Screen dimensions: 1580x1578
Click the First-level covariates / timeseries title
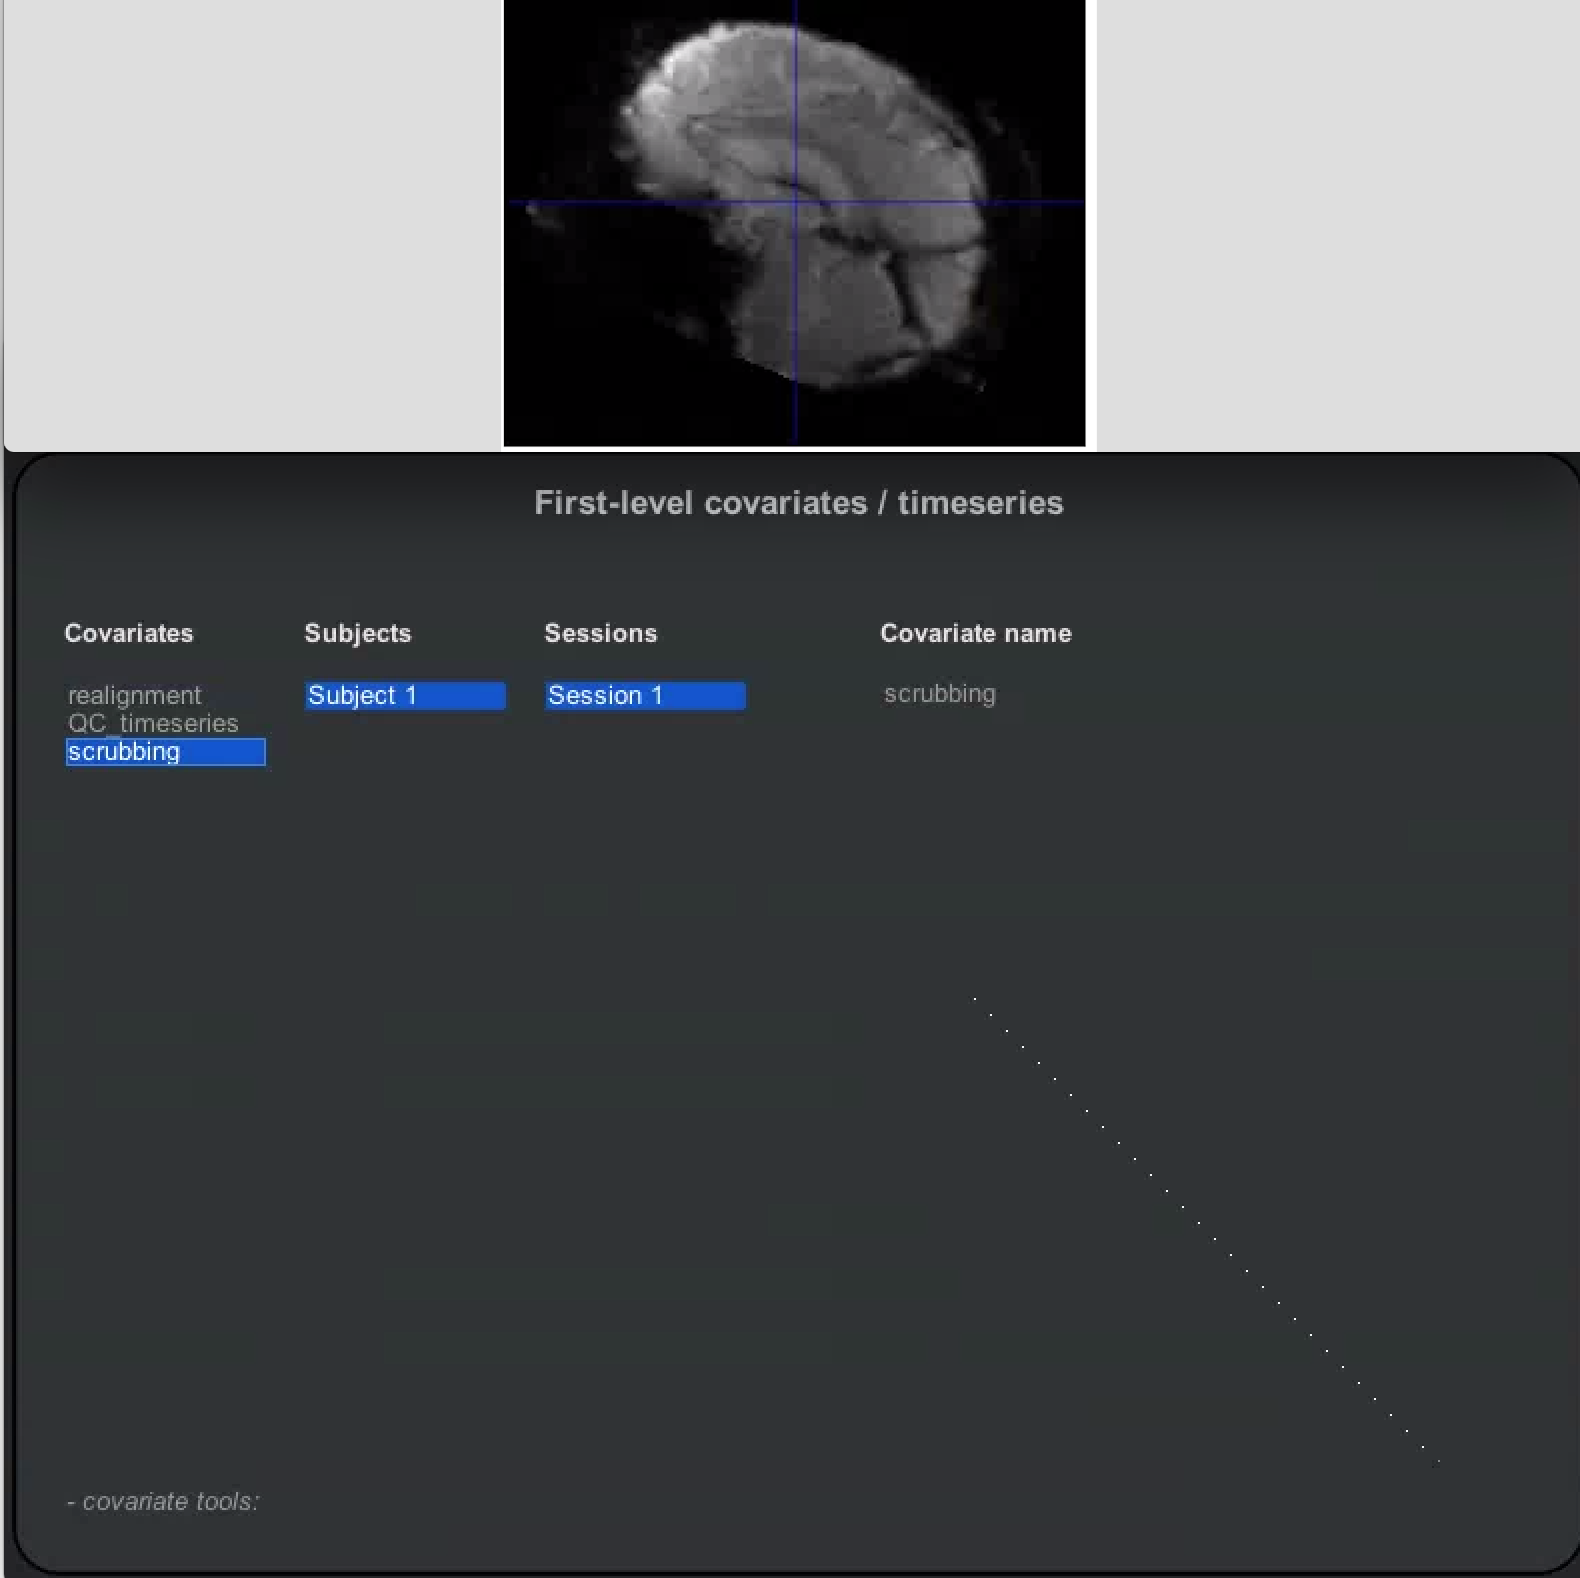[799, 503]
